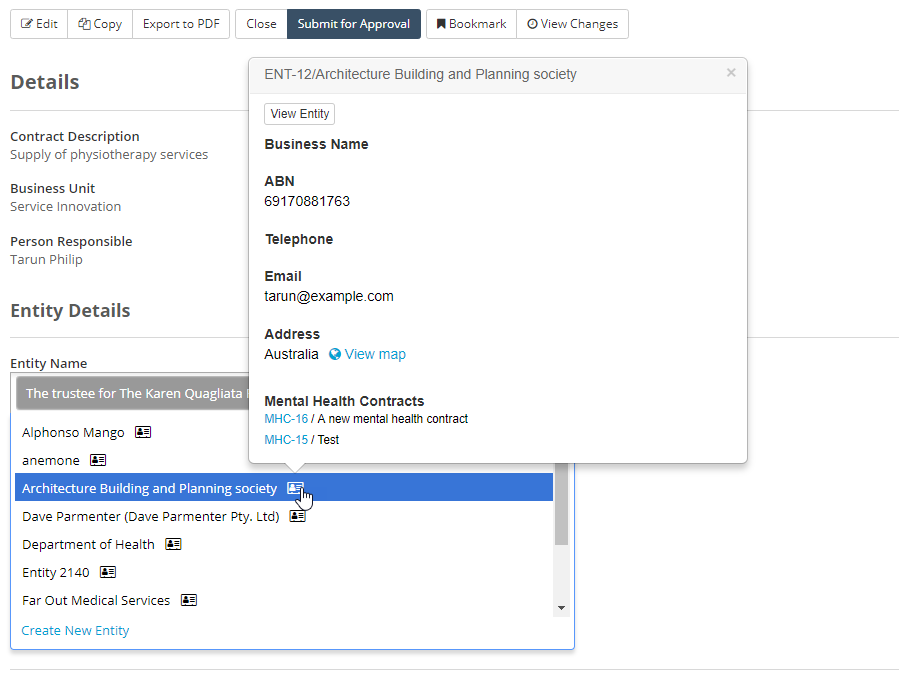Click the copy icon beside Copy label
The width and height of the screenshot is (899, 677).
tap(84, 23)
